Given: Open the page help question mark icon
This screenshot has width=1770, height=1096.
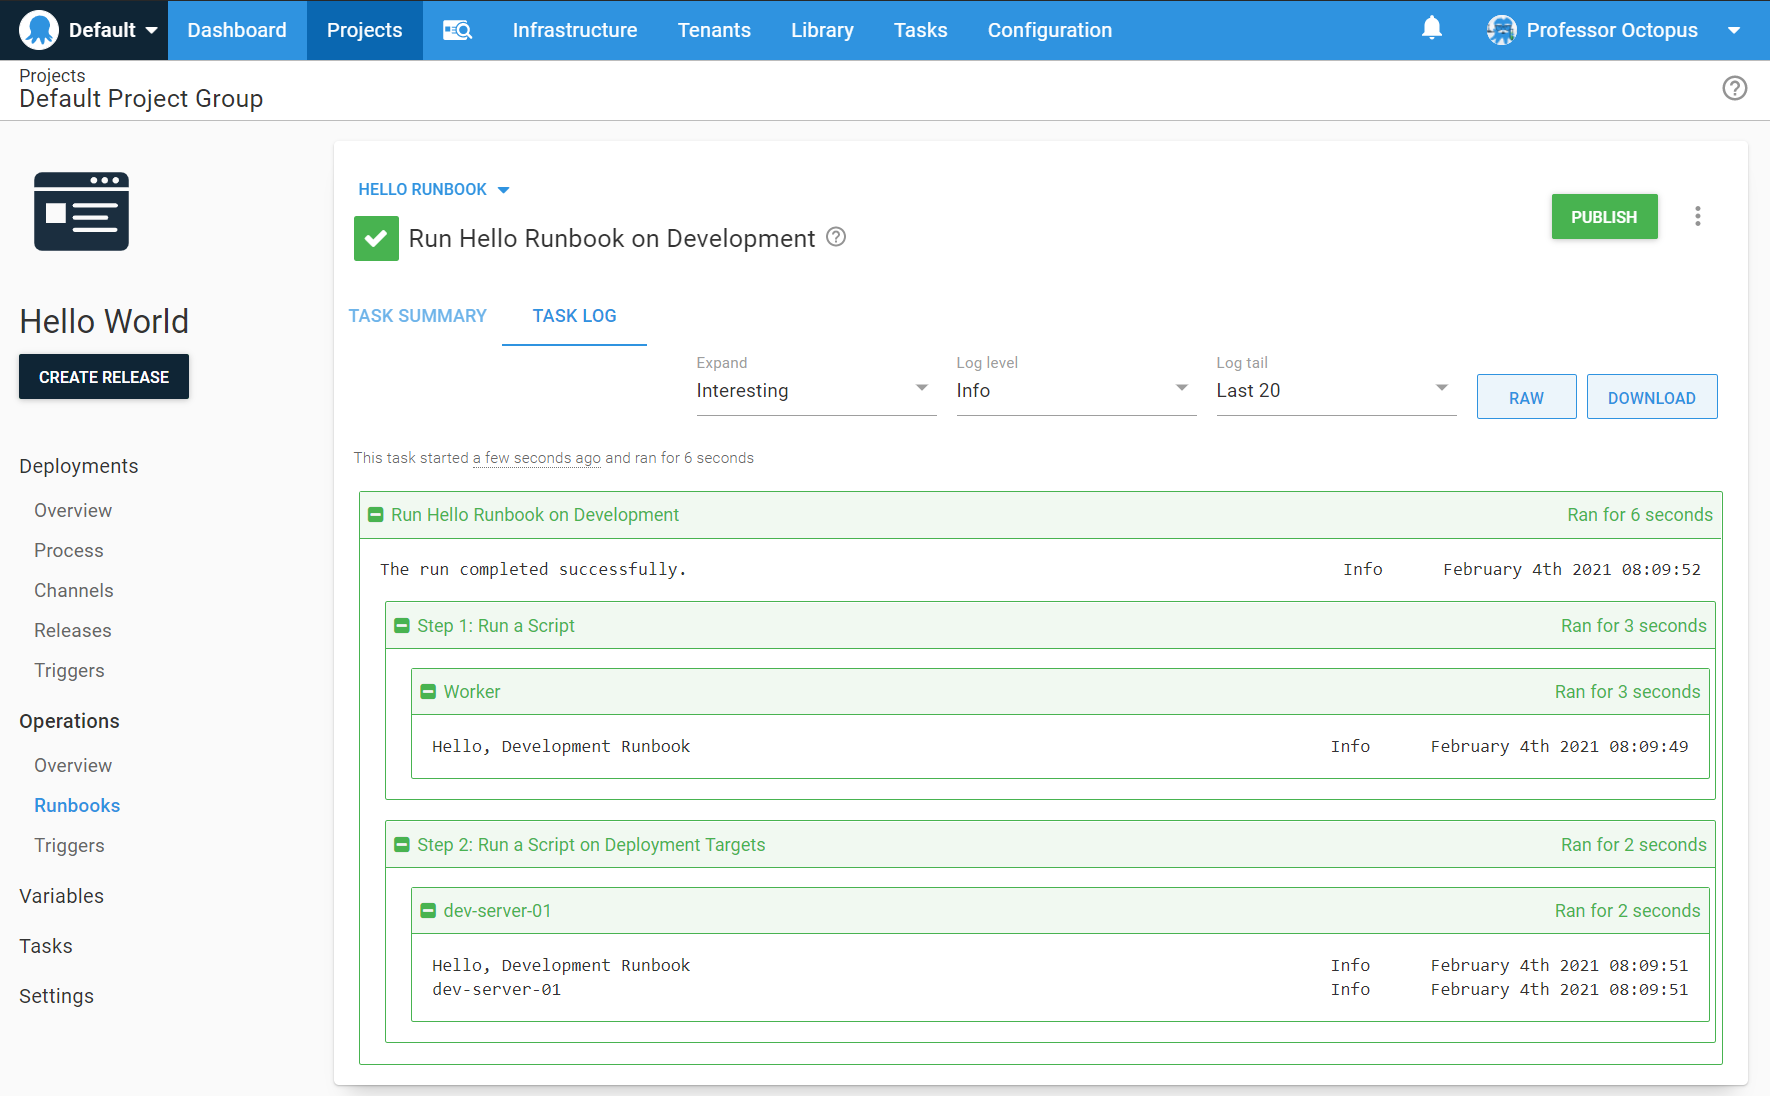Looking at the screenshot, I should [x=1735, y=88].
